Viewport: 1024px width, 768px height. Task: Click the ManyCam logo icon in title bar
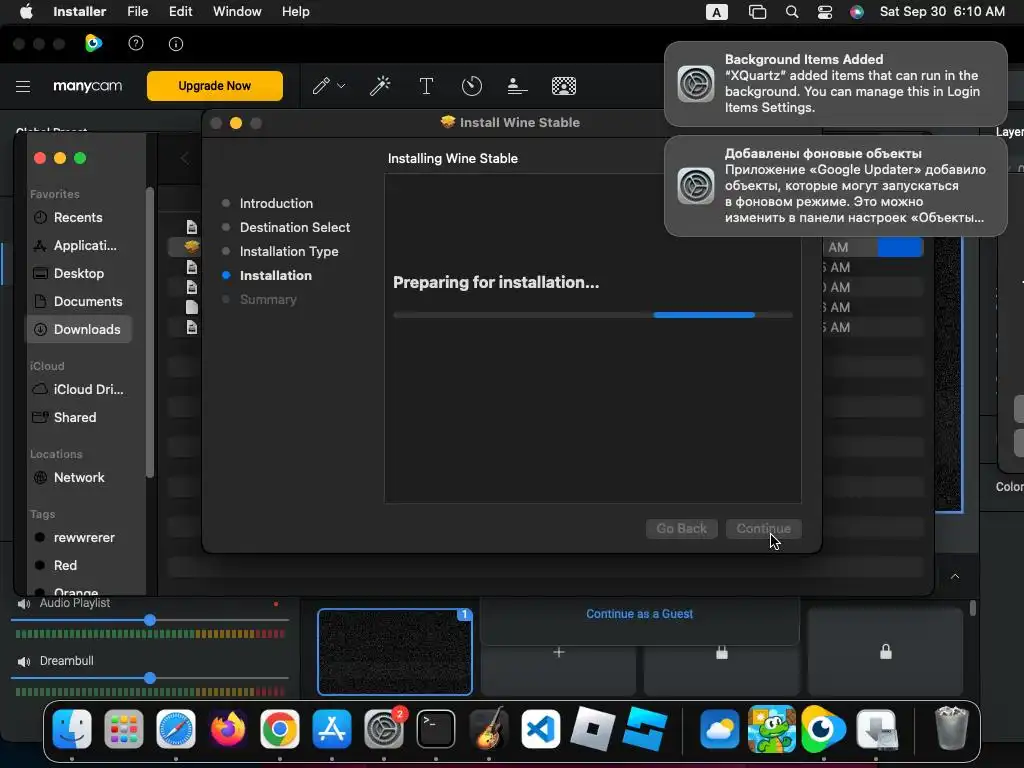pos(93,43)
